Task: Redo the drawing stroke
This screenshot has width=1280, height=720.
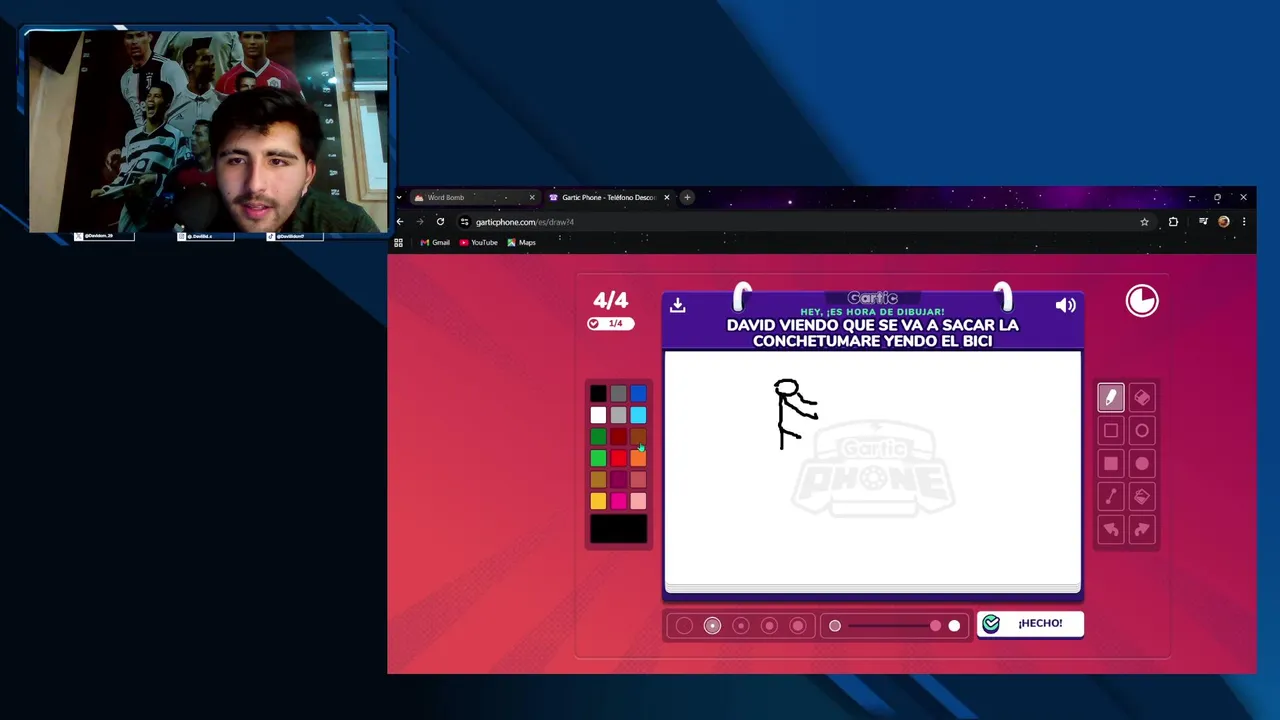Action: pyautogui.click(x=1142, y=530)
